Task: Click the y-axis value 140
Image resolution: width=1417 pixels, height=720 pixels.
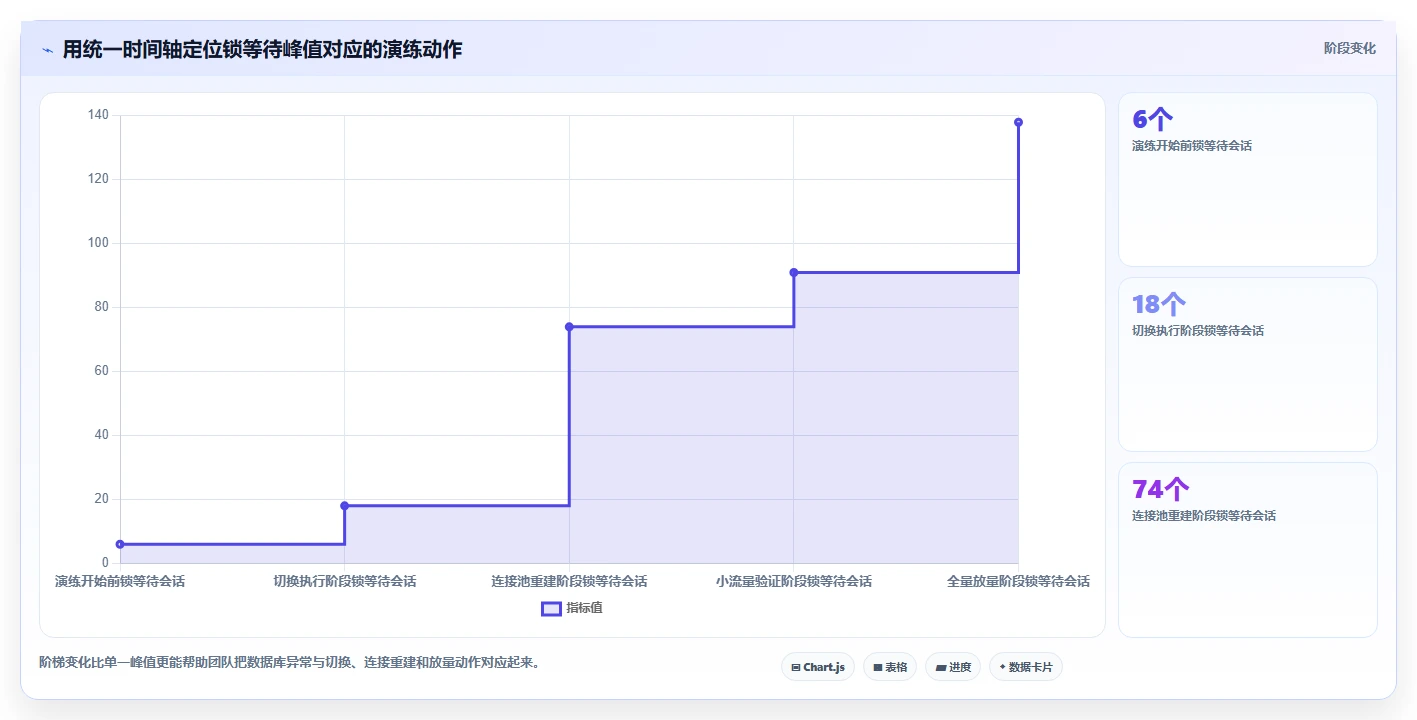Action: click(x=98, y=115)
